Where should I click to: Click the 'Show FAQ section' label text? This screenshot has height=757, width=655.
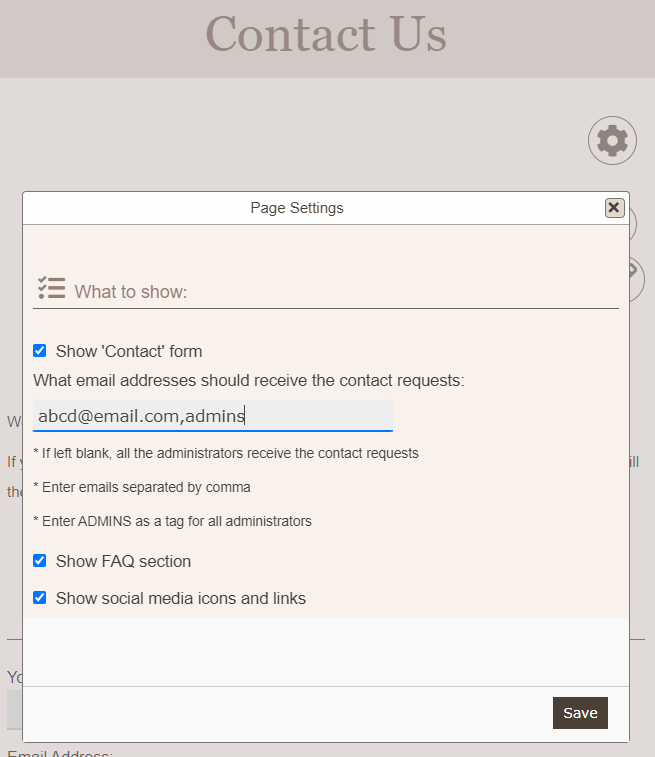pyautogui.click(x=123, y=562)
